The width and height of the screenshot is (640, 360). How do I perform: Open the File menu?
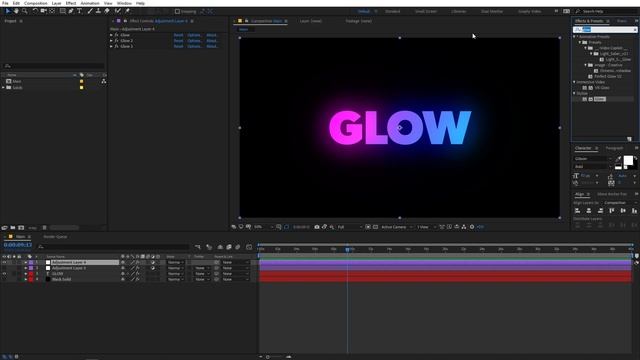5,3
